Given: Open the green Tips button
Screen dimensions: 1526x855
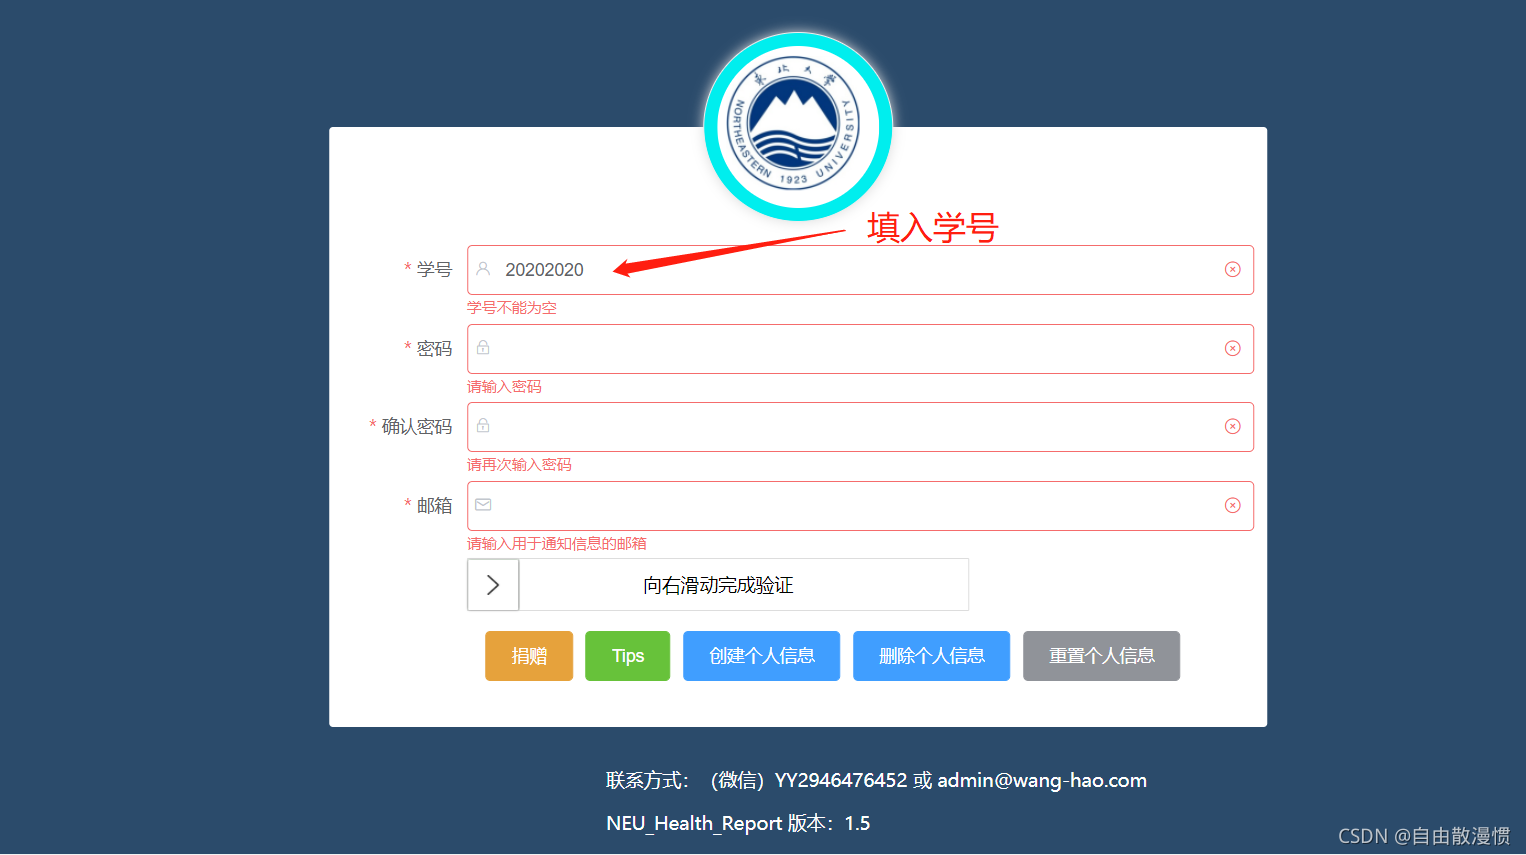Looking at the screenshot, I should point(627,656).
